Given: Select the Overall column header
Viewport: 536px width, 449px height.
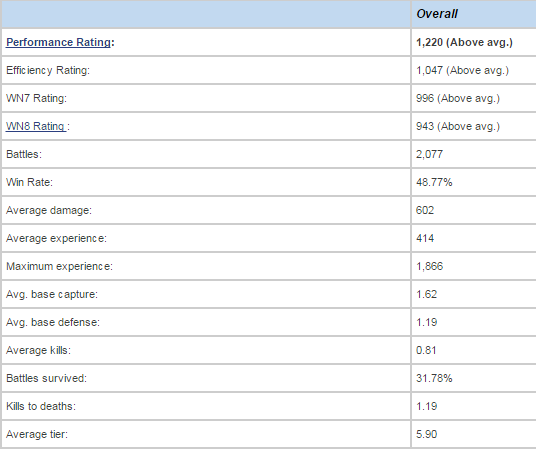Looking at the screenshot, I should (x=437, y=14).
